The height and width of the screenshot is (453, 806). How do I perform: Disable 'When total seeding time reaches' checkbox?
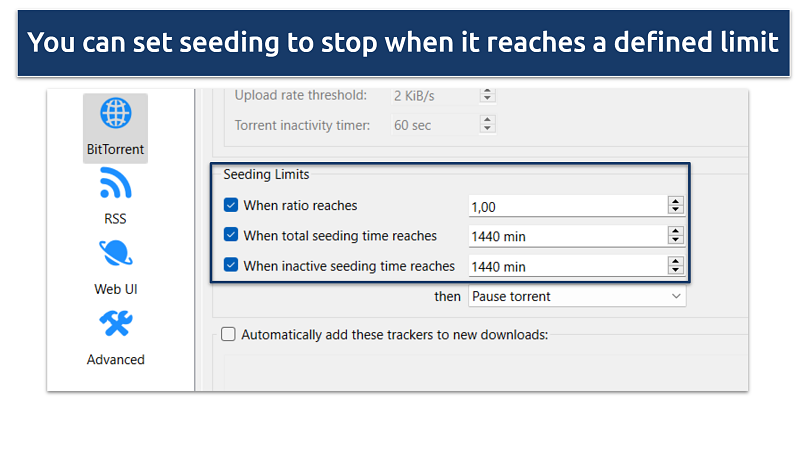click(232, 236)
